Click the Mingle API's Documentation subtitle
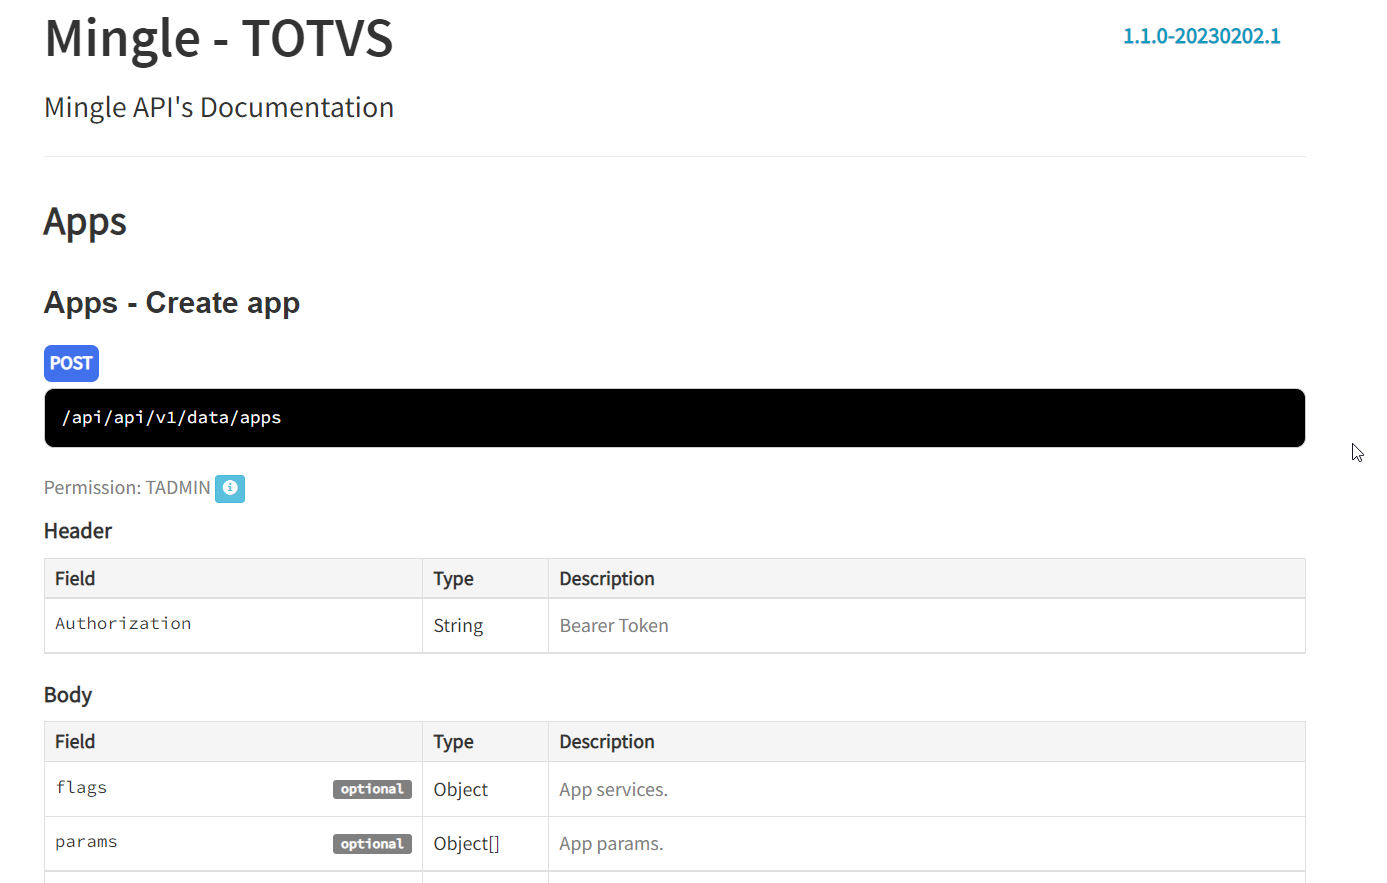1387x883 pixels. (219, 108)
